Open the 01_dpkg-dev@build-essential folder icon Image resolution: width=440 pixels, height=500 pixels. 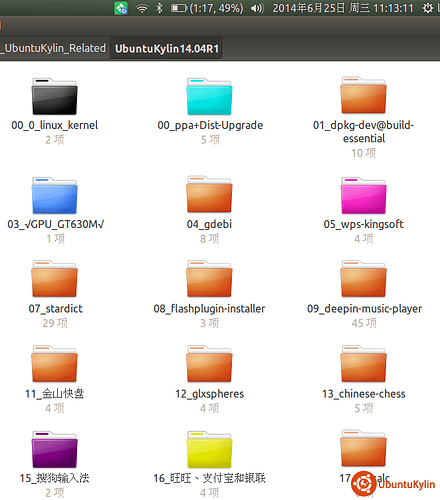[363, 95]
